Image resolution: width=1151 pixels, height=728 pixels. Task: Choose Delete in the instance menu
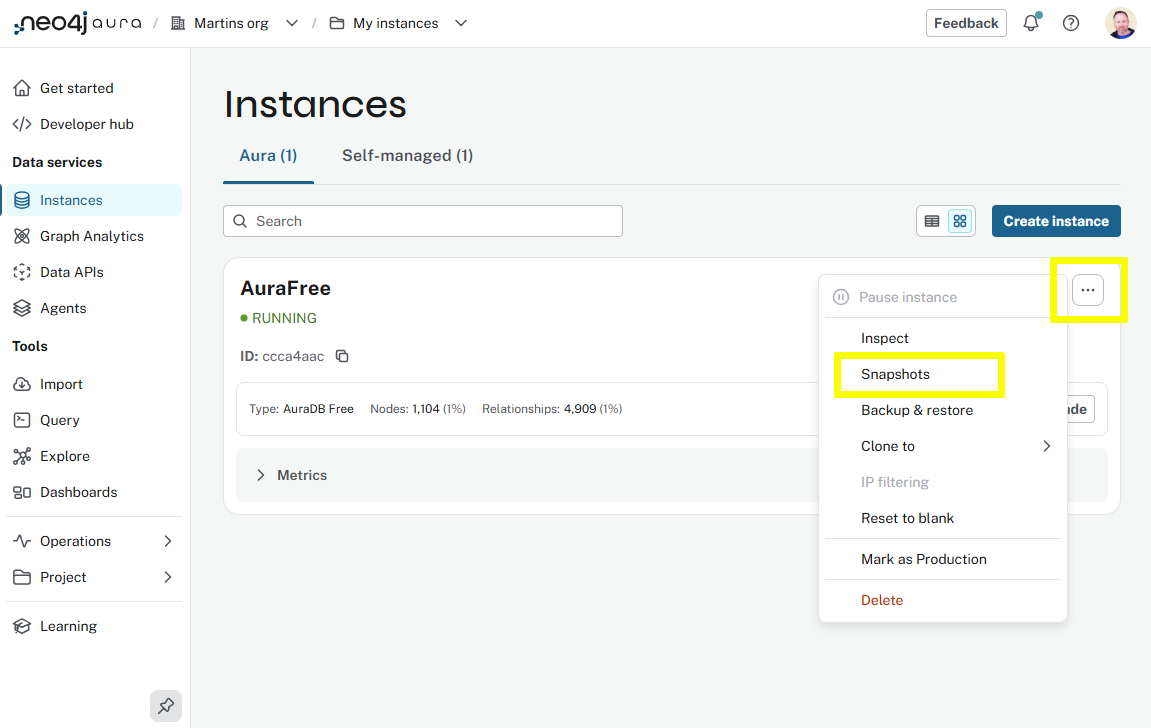(x=882, y=600)
